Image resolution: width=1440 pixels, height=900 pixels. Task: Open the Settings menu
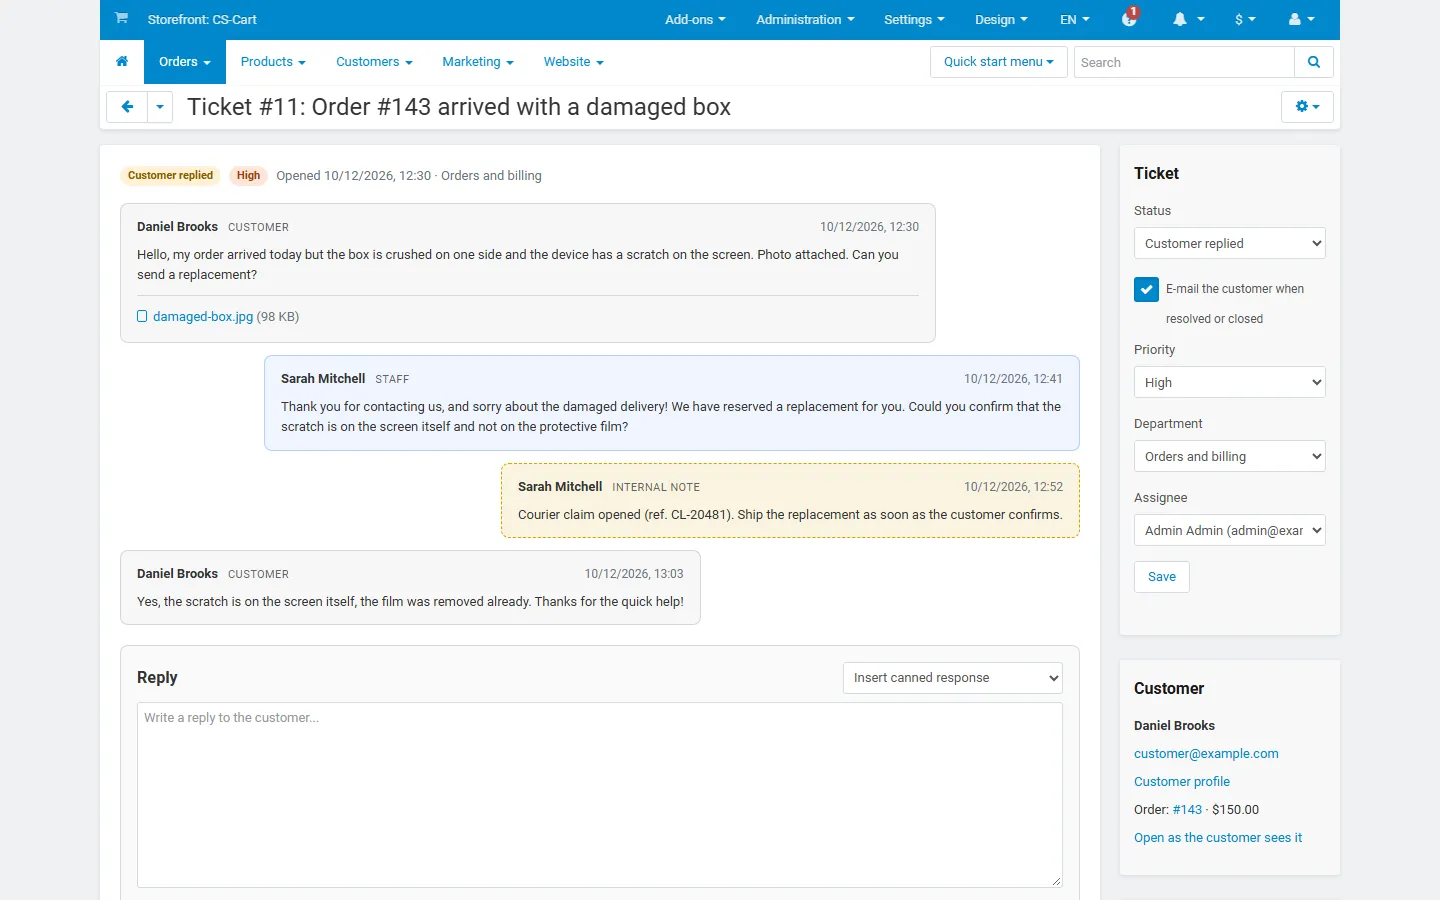914,19
